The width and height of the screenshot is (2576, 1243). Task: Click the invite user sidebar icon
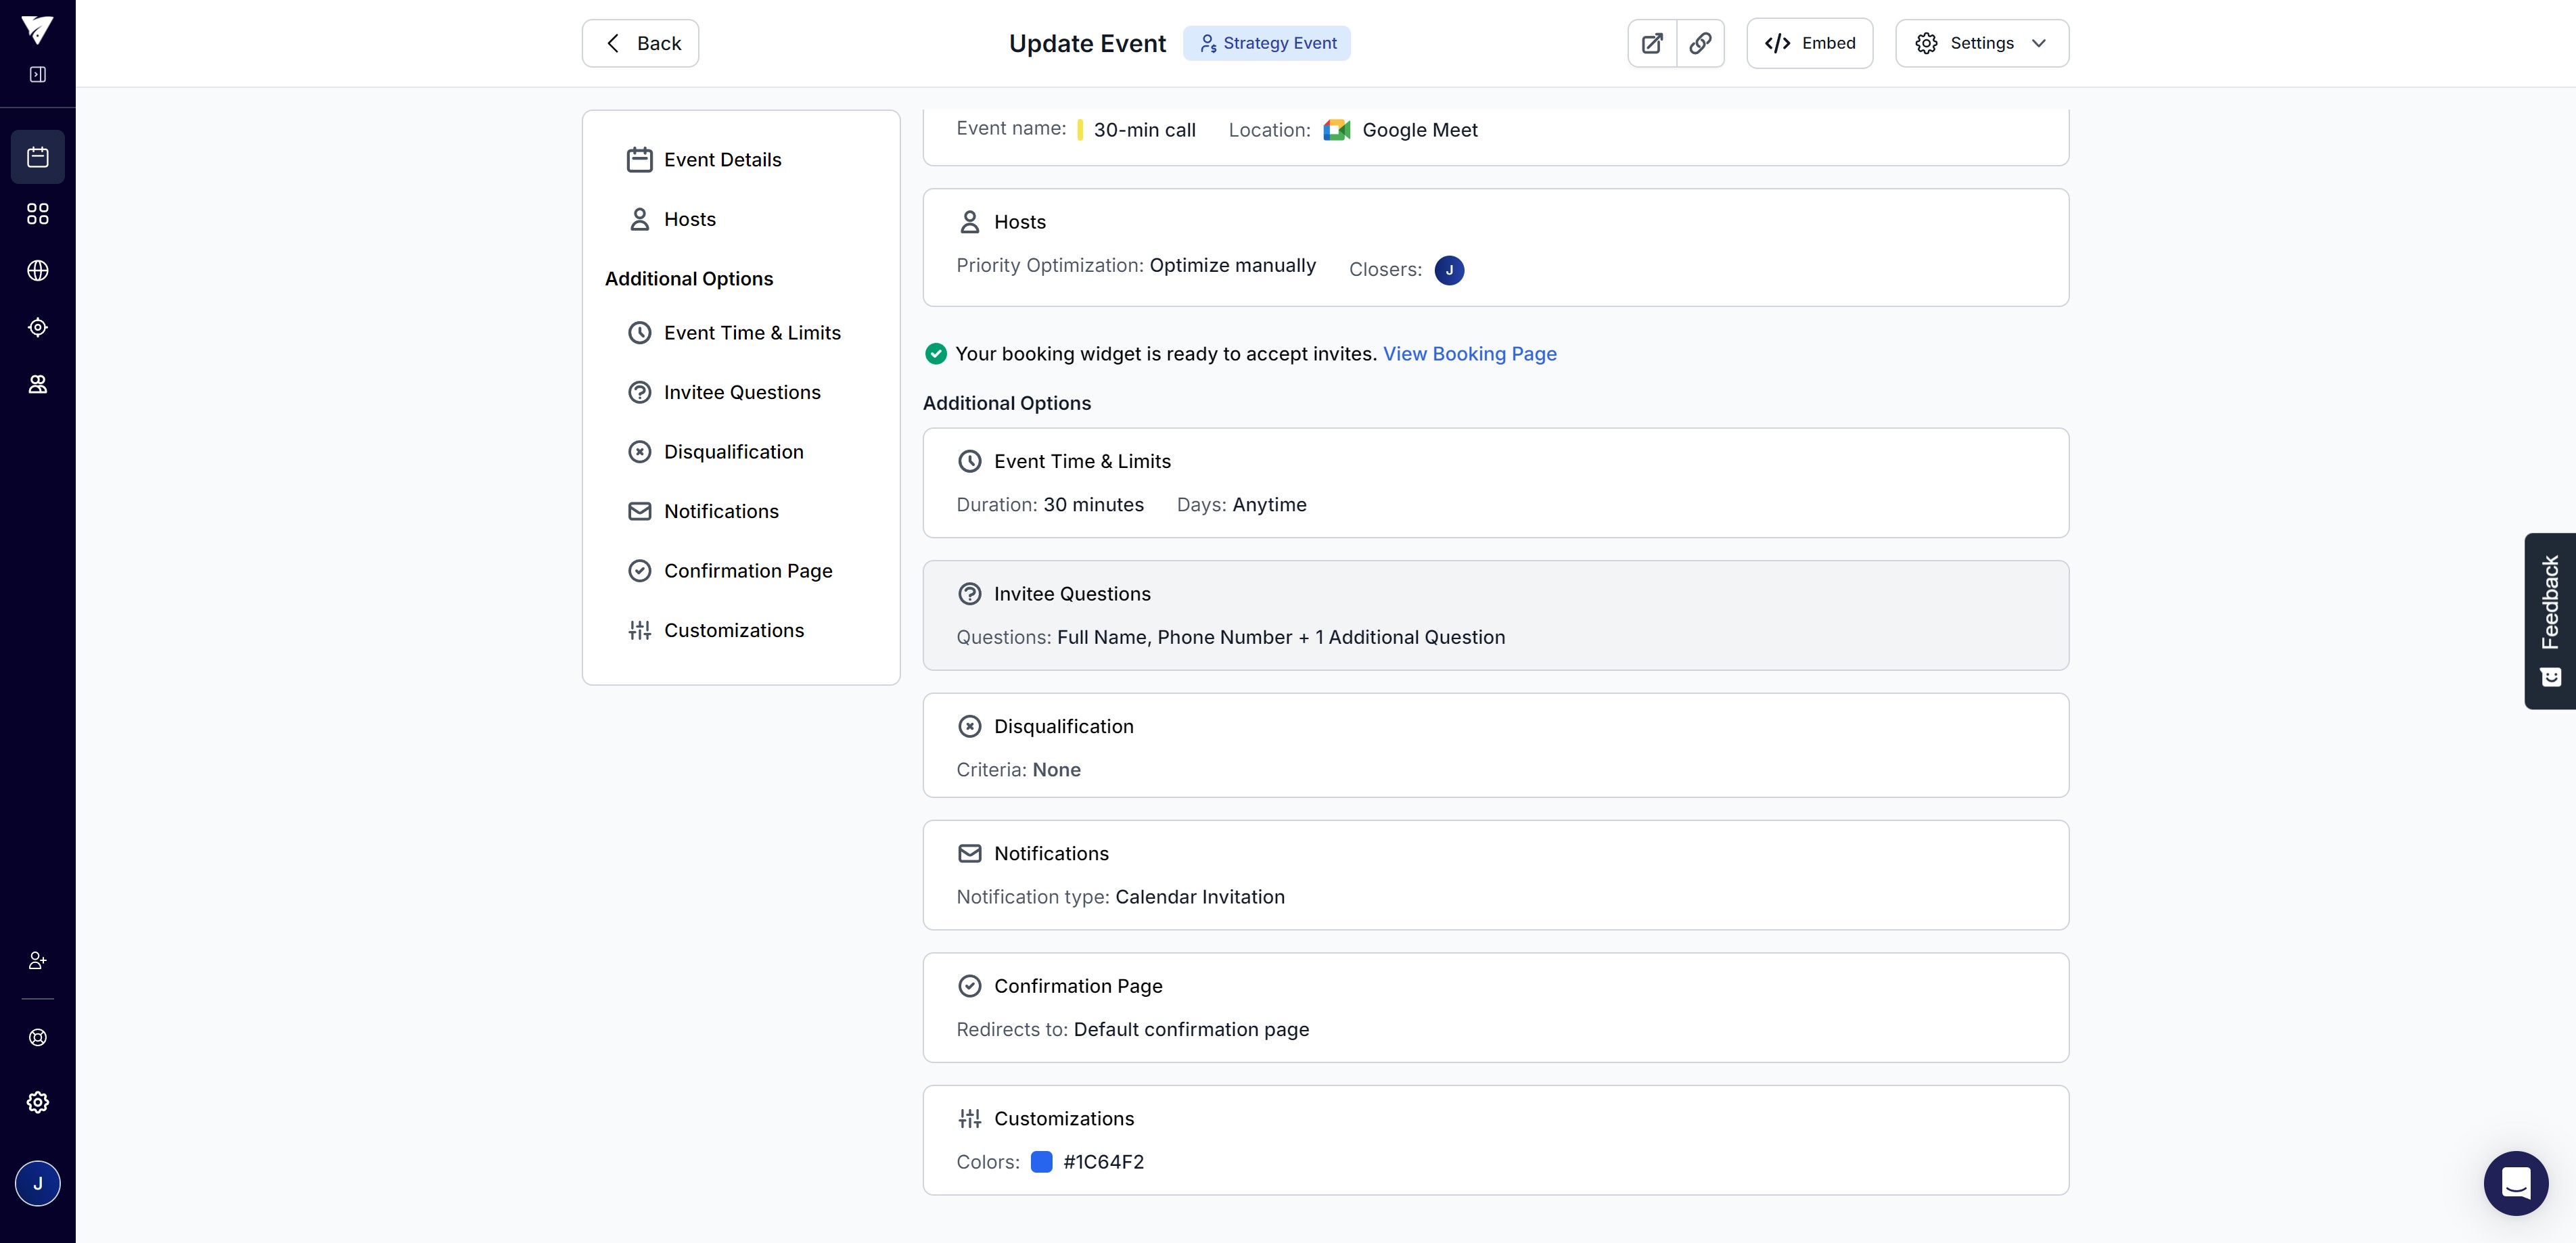[37, 961]
